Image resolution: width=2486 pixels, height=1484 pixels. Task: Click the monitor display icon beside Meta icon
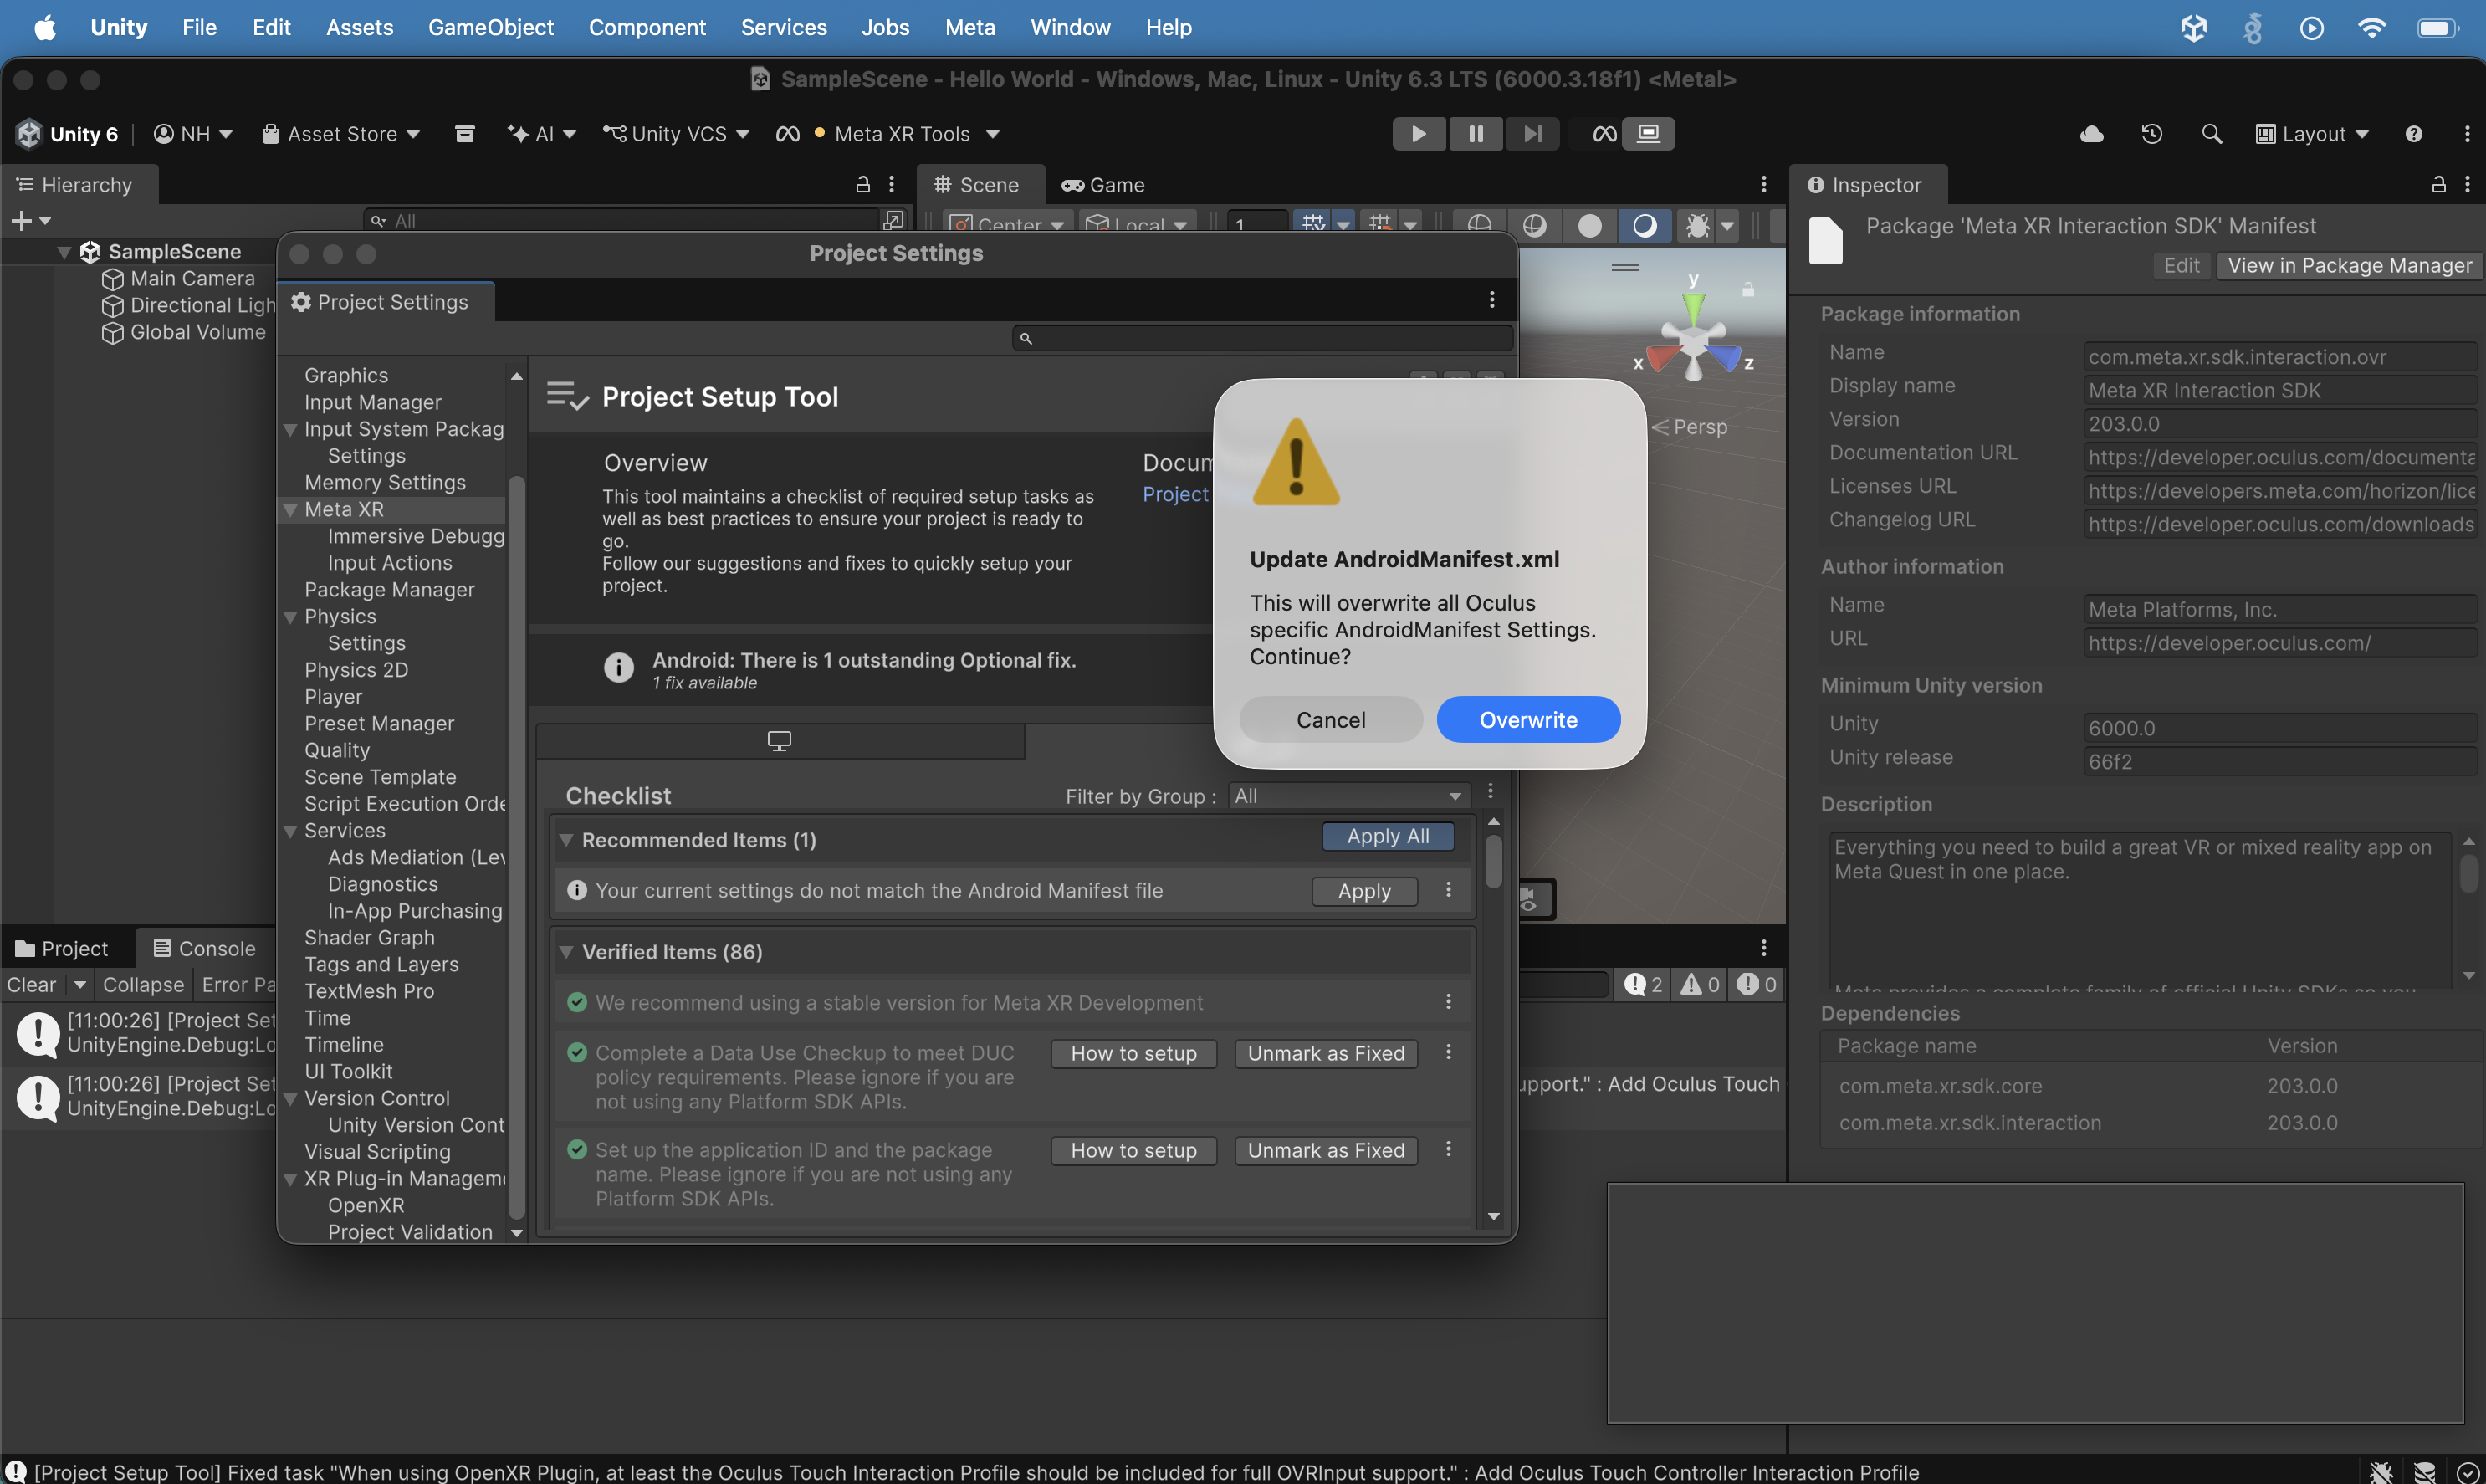(x=1648, y=134)
